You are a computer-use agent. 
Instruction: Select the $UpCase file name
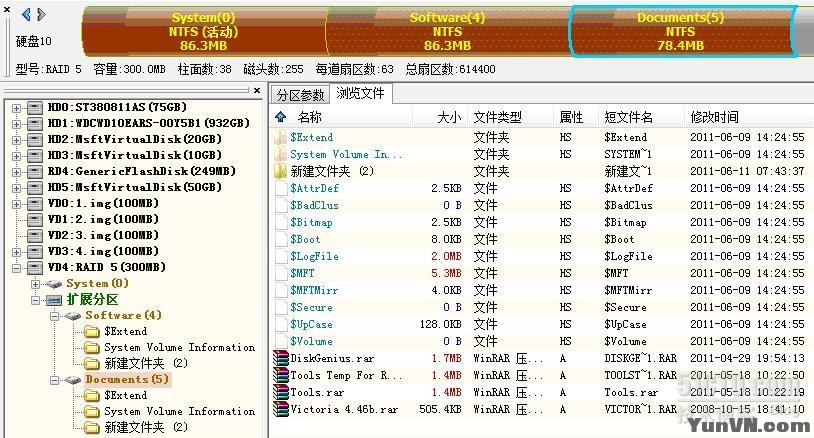pyautogui.click(x=311, y=324)
